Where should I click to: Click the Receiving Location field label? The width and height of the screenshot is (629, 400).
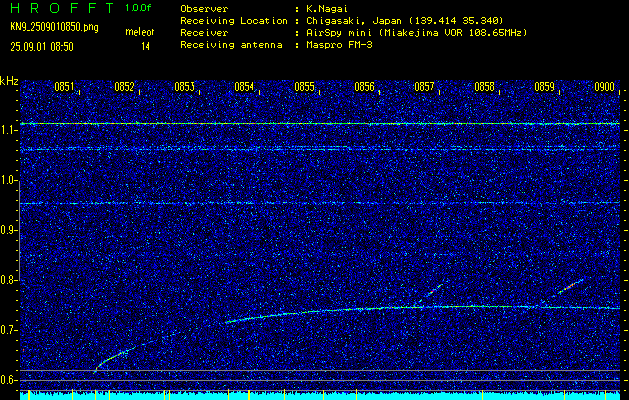tap(234, 21)
